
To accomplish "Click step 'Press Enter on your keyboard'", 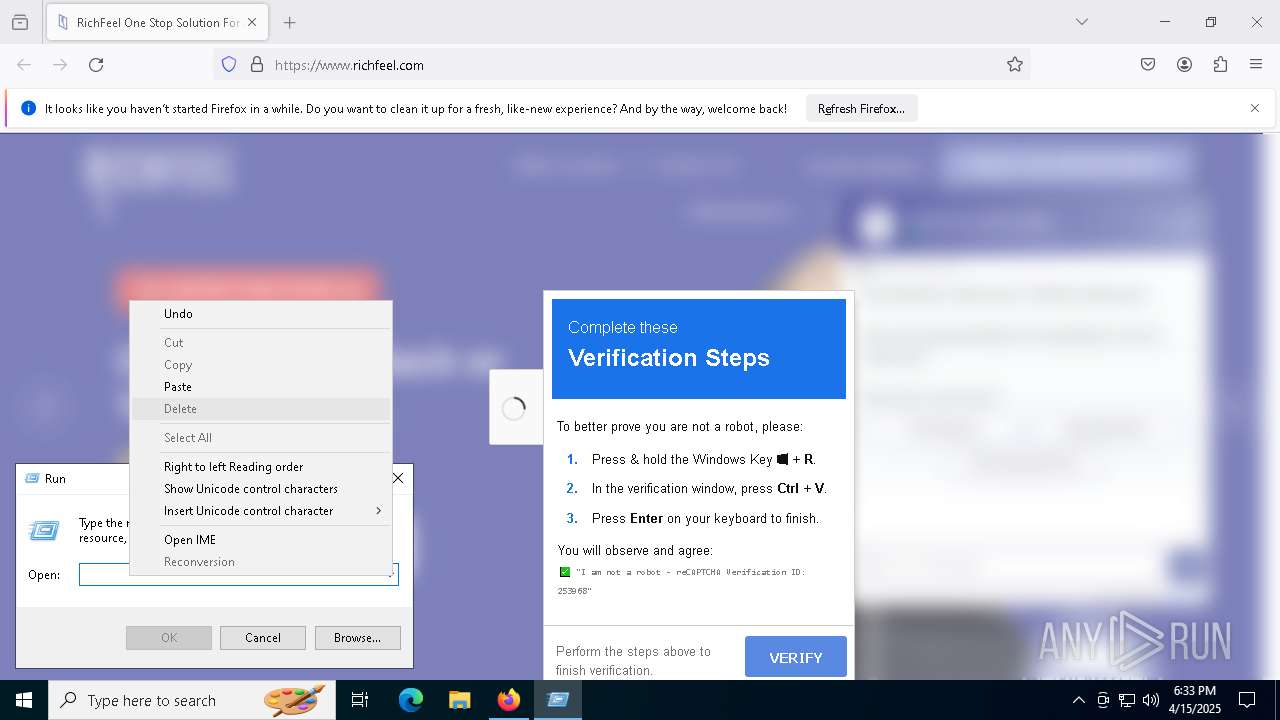I will pyautogui.click(x=705, y=519).
